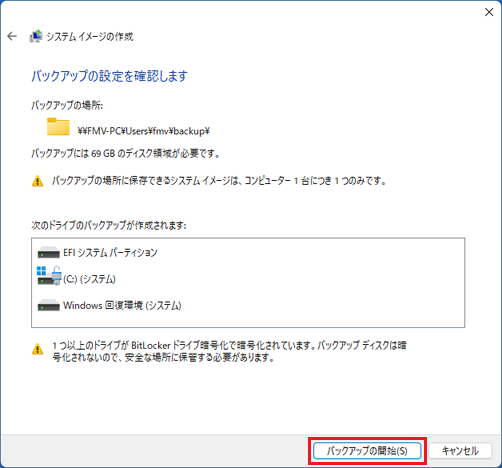Image resolution: width=502 pixels, height=468 pixels.
Task: Click the warning icon beside コンピューター 1 台につき
Action: point(37,181)
